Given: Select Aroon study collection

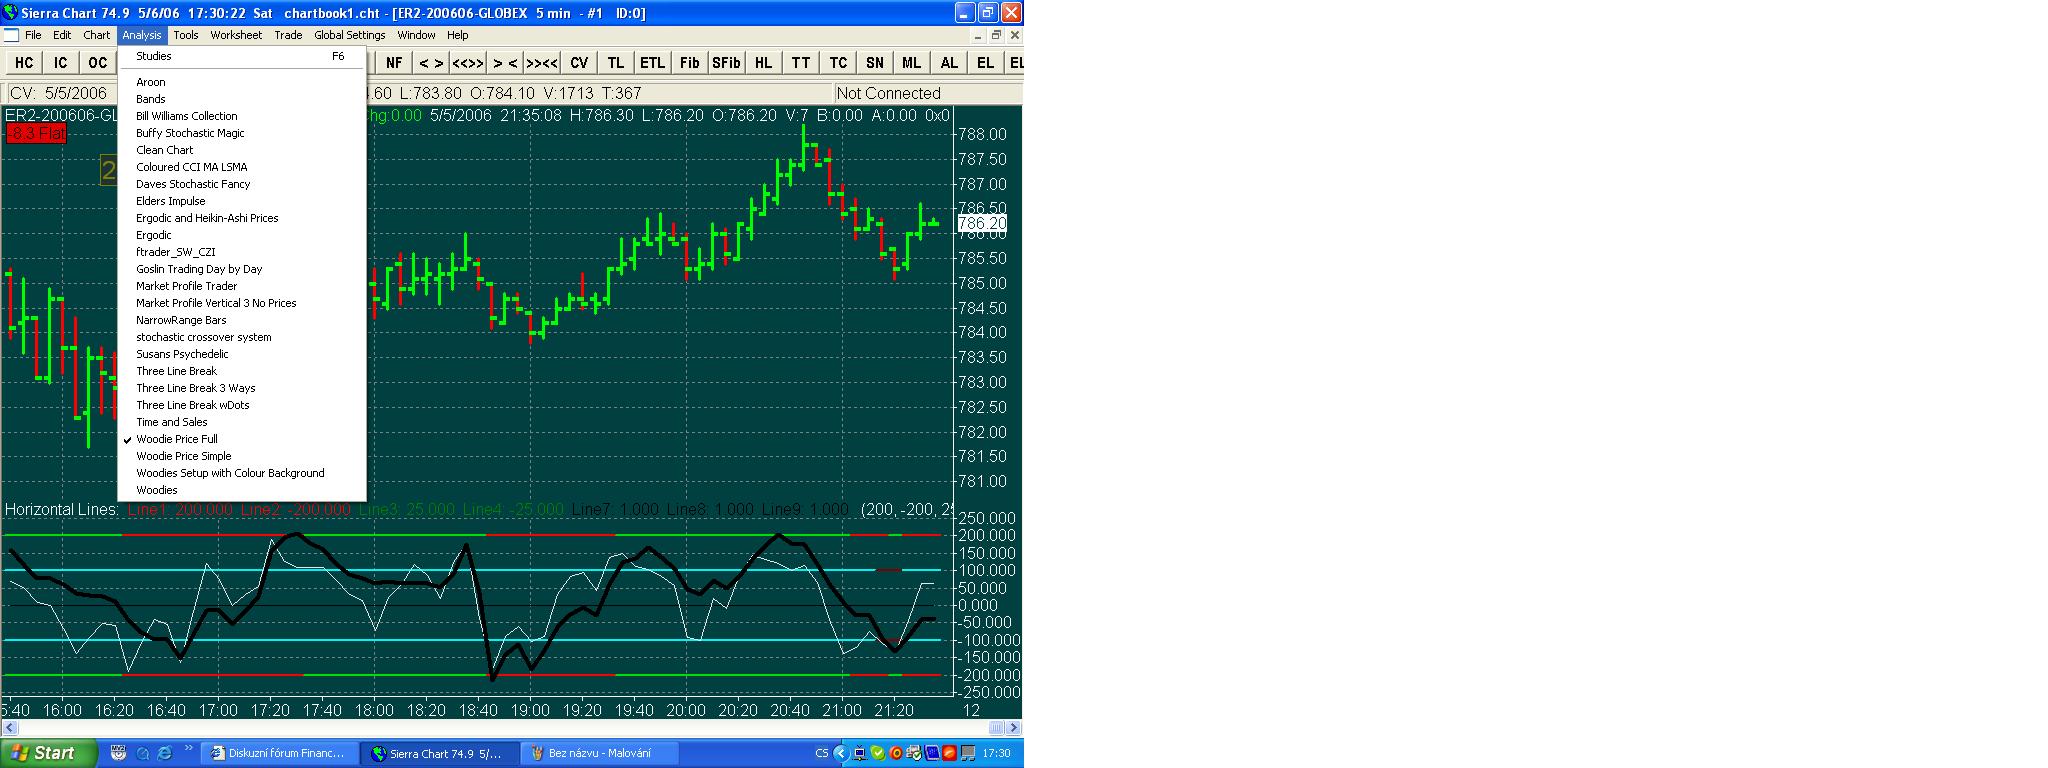Looking at the screenshot, I should pyautogui.click(x=242, y=82).
